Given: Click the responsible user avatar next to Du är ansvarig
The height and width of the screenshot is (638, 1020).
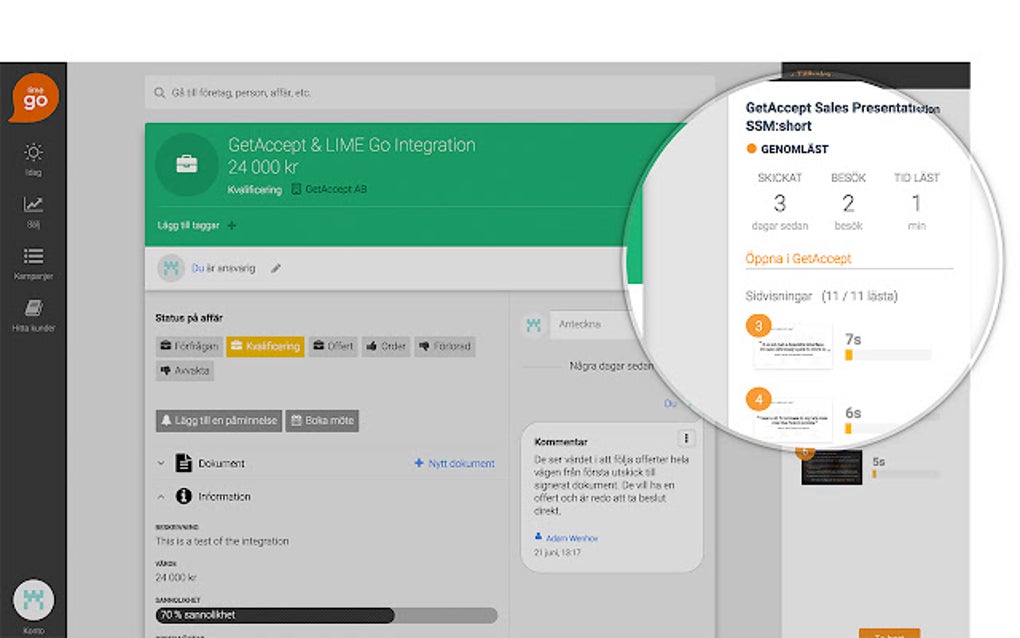Looking at the screenshot, I should pos(171,268).
